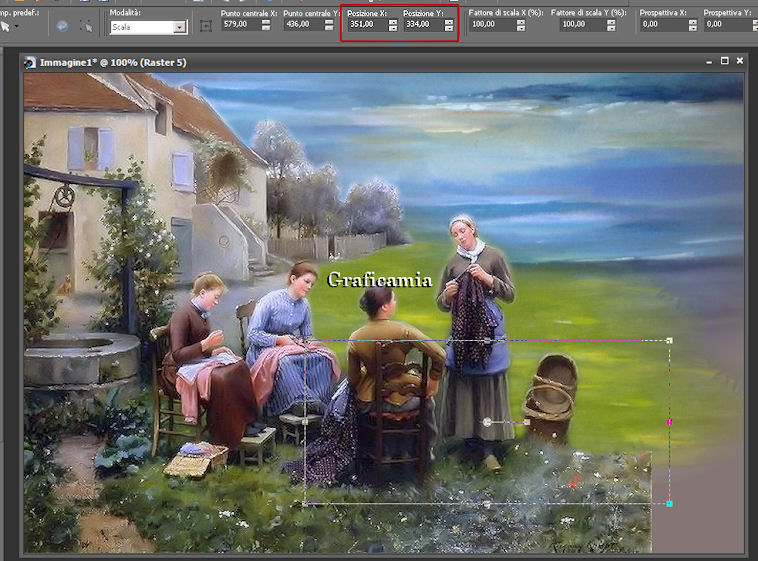This screenshot has width=758, height=561.
Task: Click the rotation pivot circle in selection
Action: point(487,422)
